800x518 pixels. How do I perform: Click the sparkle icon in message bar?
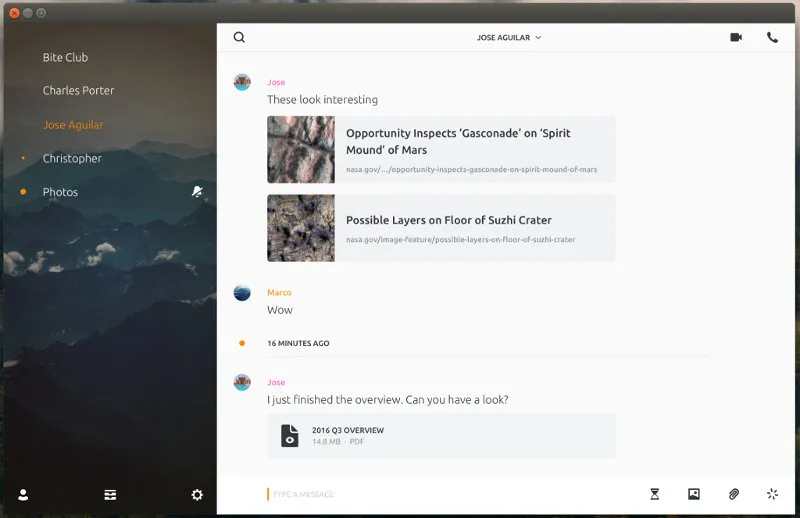point(772,494)
